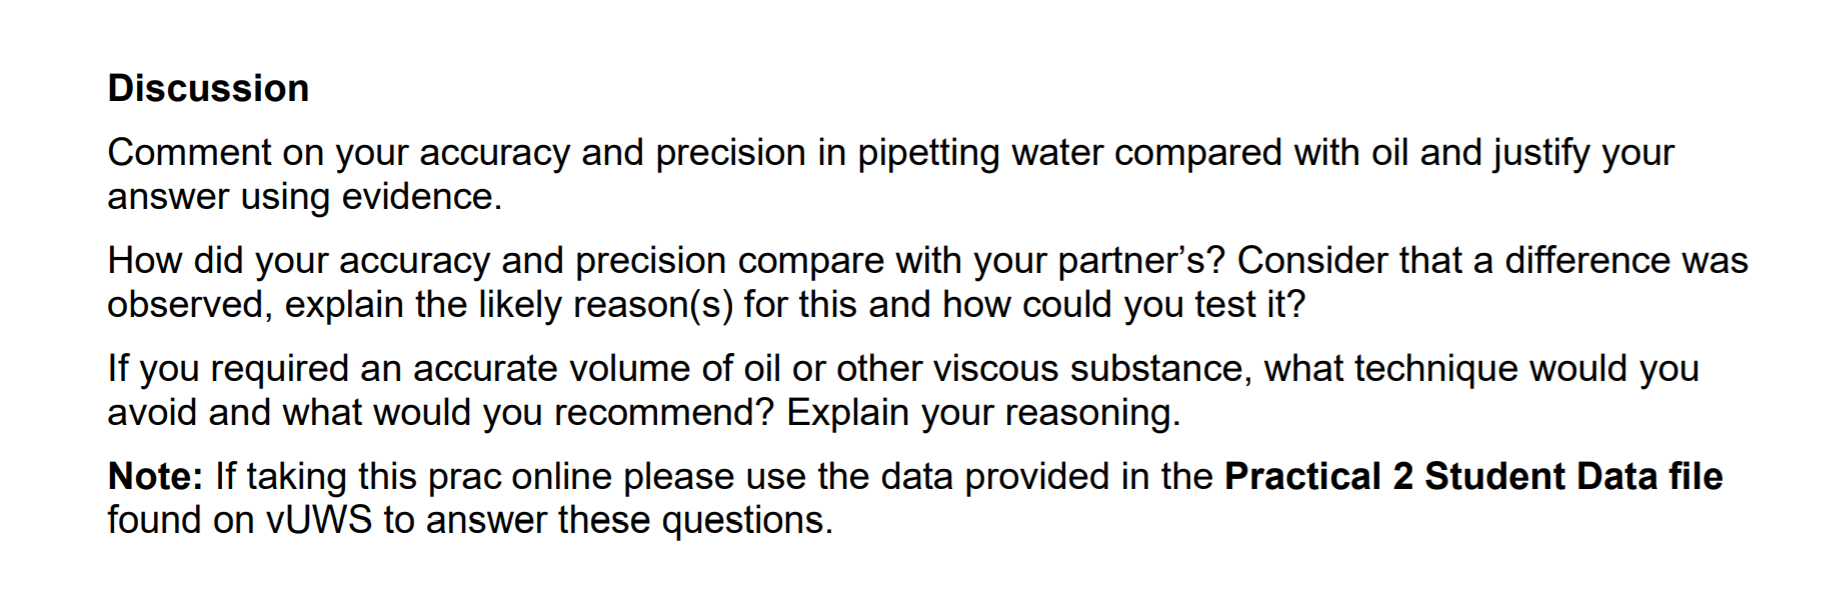
Task: Click the word 'justify' in the first paragraph
Action: click(1541, 153)
